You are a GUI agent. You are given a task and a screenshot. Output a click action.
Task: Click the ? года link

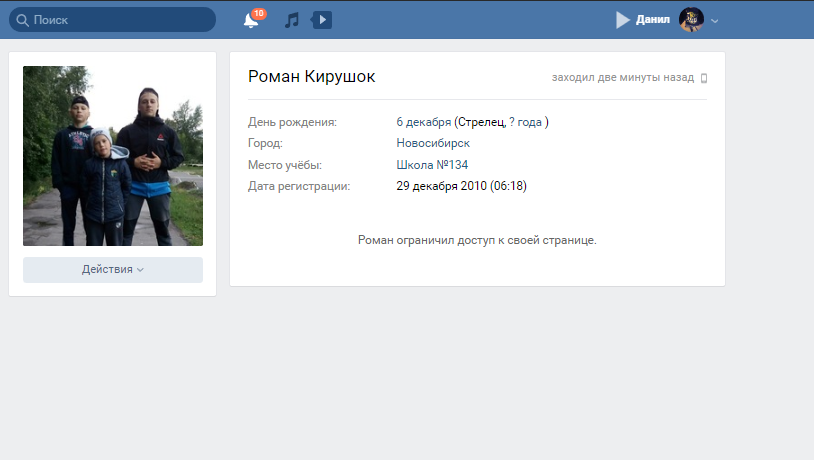click(525, 122)
